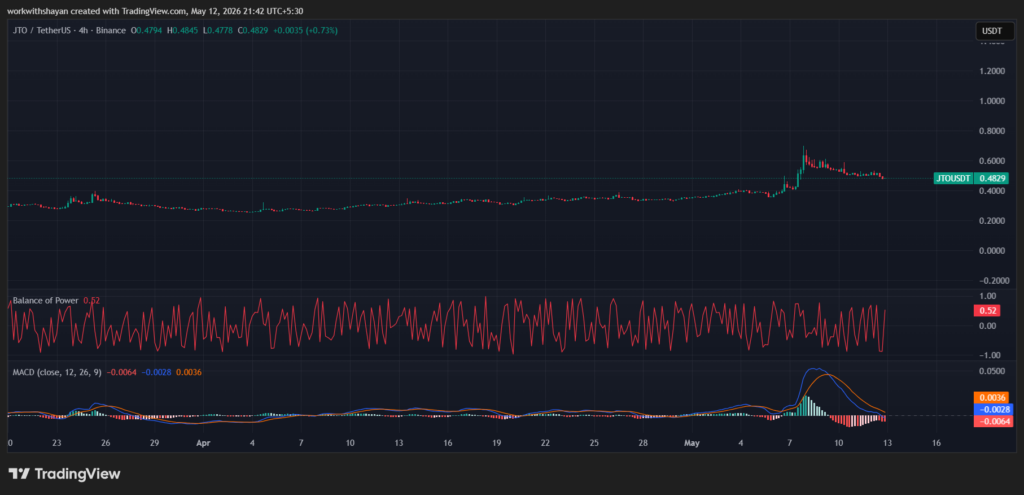Image resolution: width=1024 pixels, height=495 pixels.
Task: Click the JTO / TetherUS symbol title
Action: [x=70, y=30]
